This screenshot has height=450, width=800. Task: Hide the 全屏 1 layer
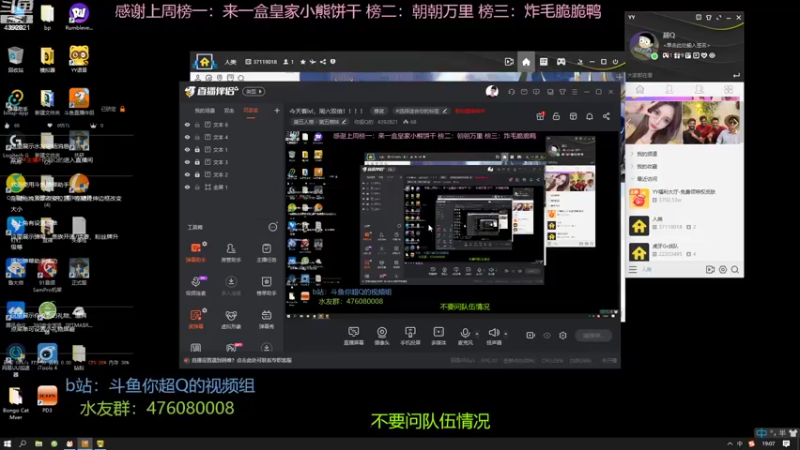pos(187,187)
